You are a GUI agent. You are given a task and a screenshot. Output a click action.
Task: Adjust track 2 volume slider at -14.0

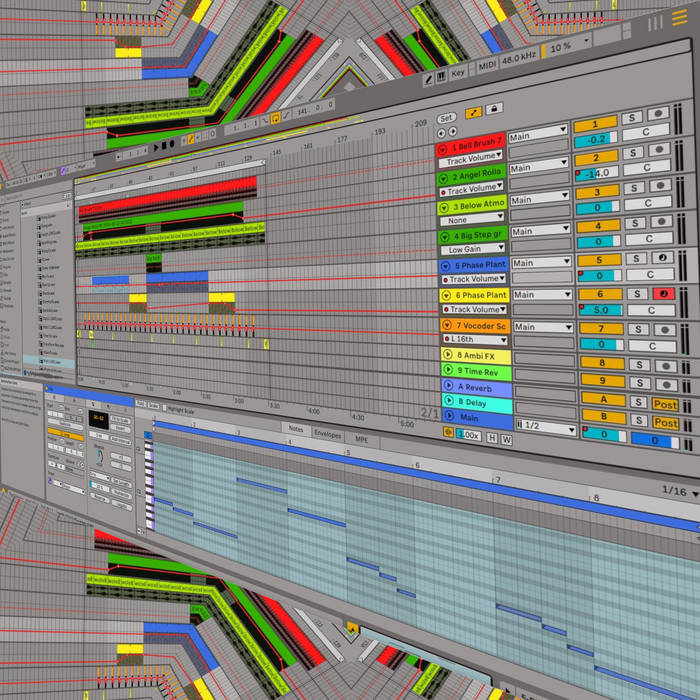pos(602,172)
